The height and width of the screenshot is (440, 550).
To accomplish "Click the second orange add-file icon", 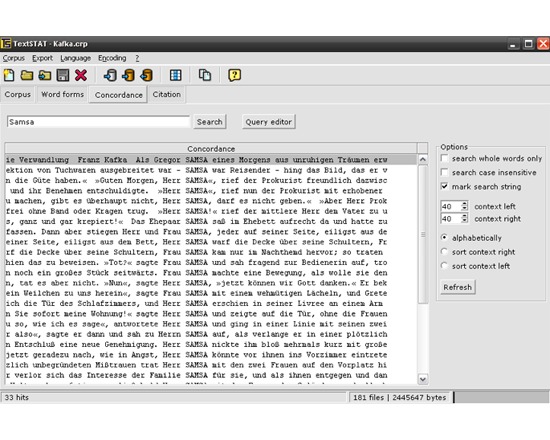I will (128, 75).
